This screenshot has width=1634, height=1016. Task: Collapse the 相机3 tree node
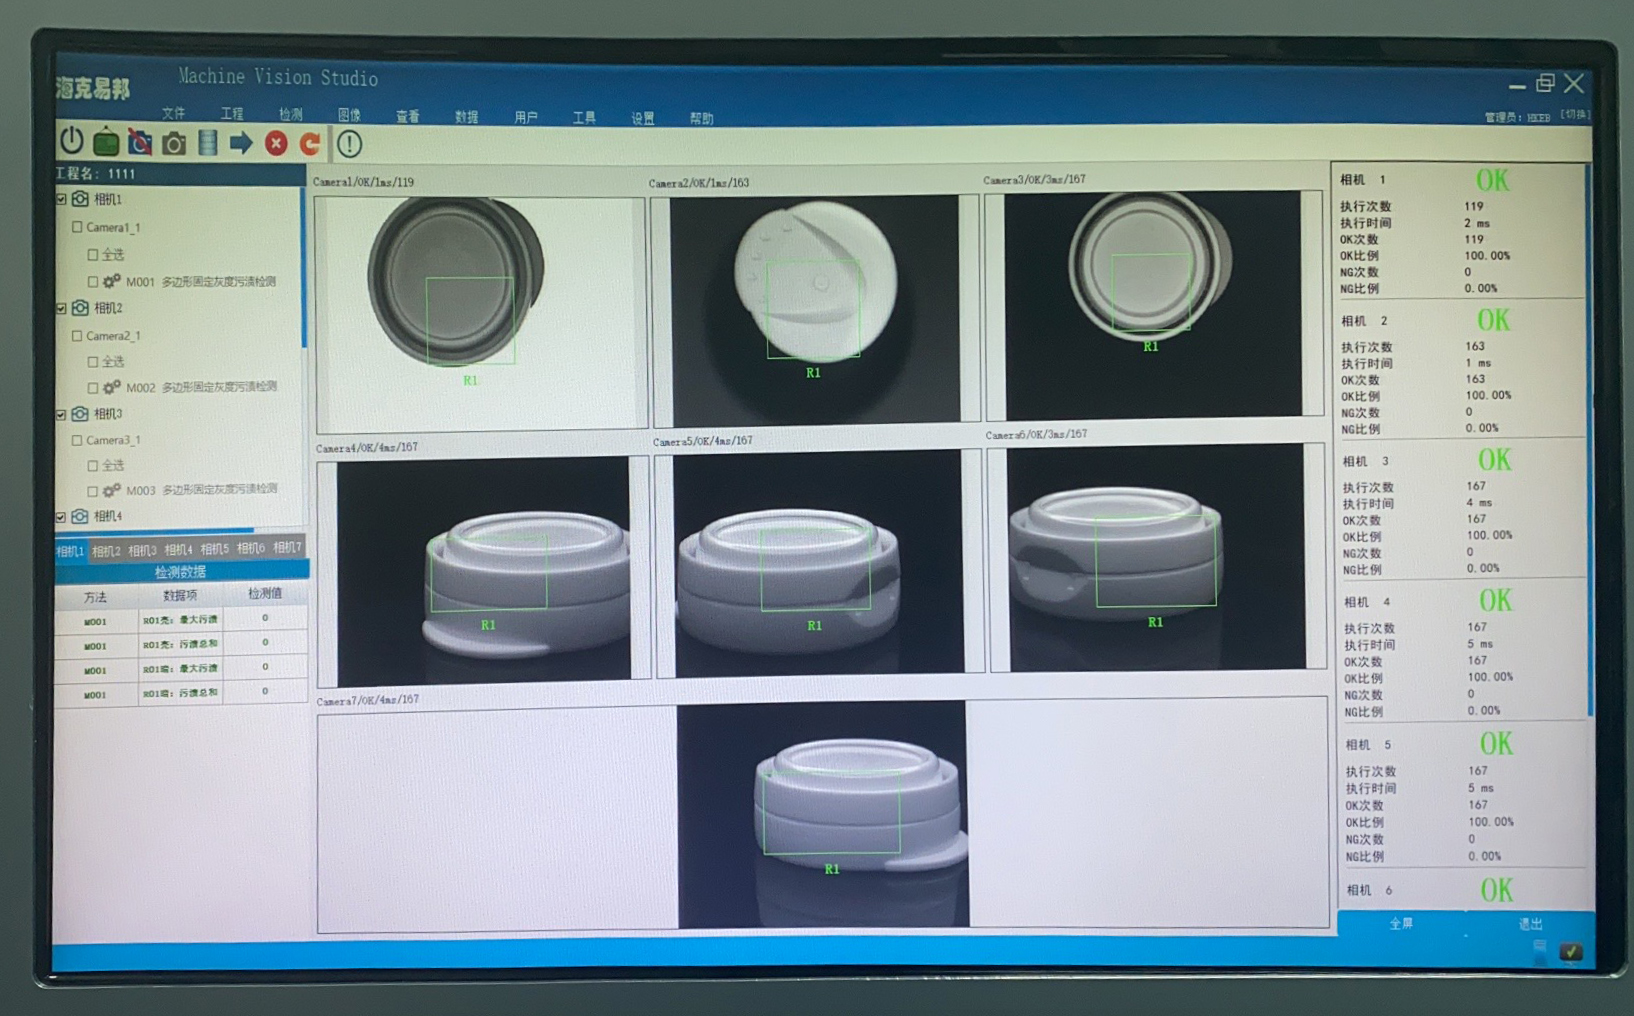coord(62,414)
